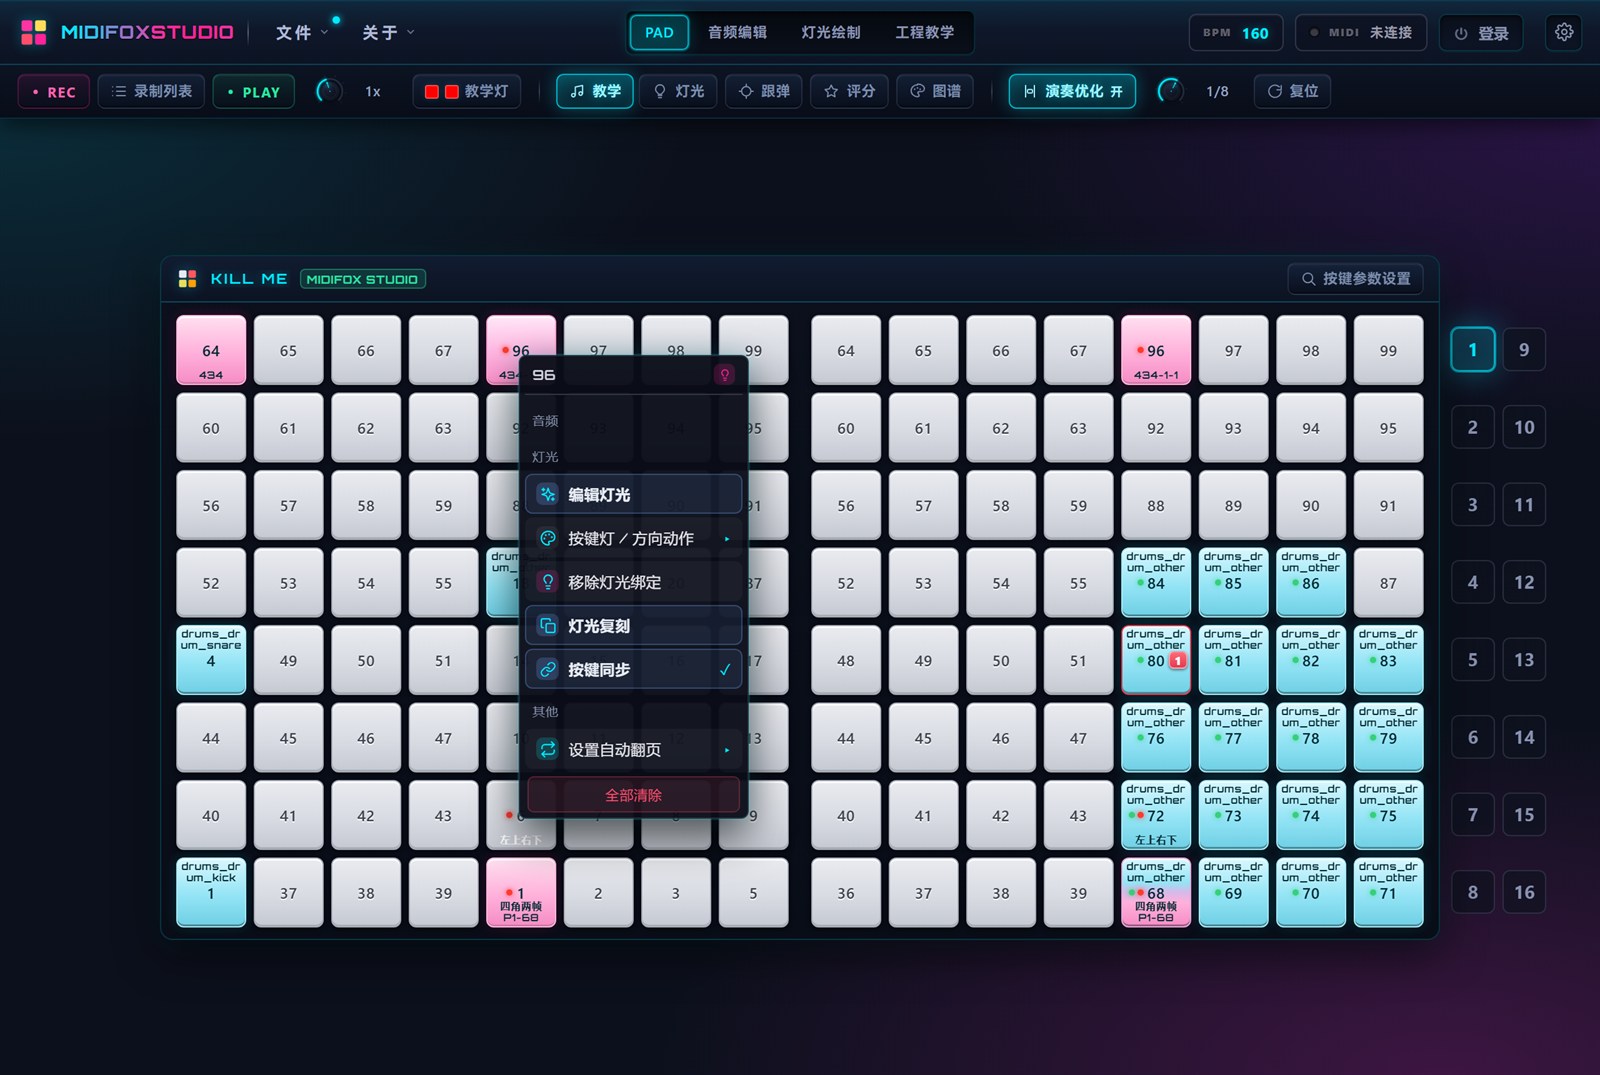This screenshot has height=1075, width=1600.
Task: Adjust the knob beside 1/8
Action: pyautogui.click(x=1170, y=91)
